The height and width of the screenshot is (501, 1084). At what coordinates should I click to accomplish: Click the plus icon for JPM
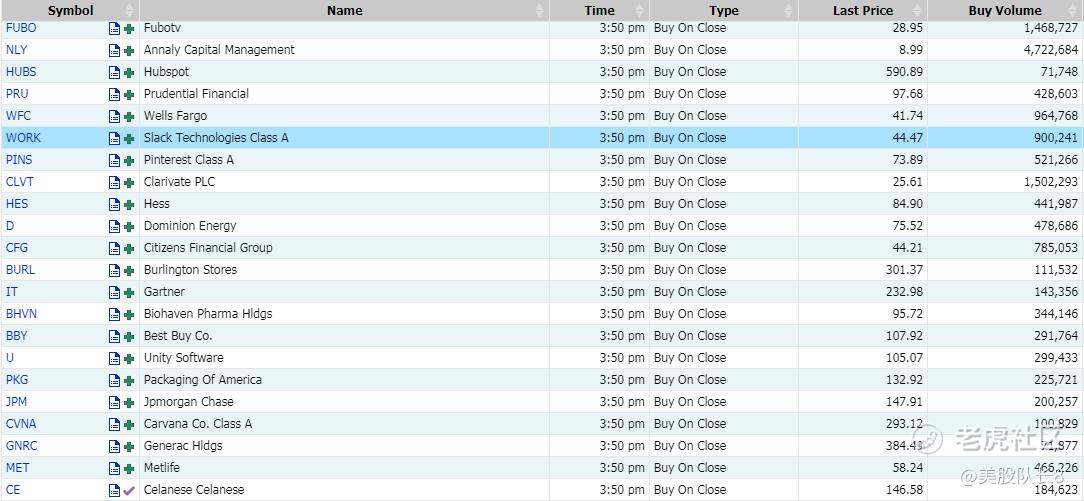[x=129, y=403]
